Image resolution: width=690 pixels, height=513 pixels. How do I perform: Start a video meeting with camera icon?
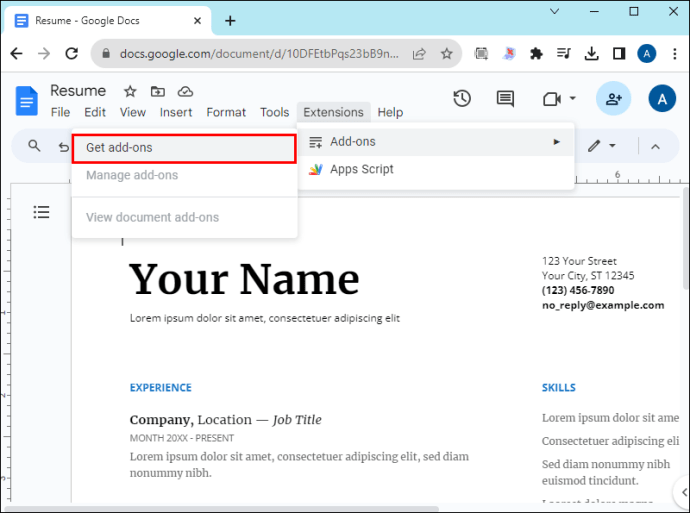[x=552, y=99]
